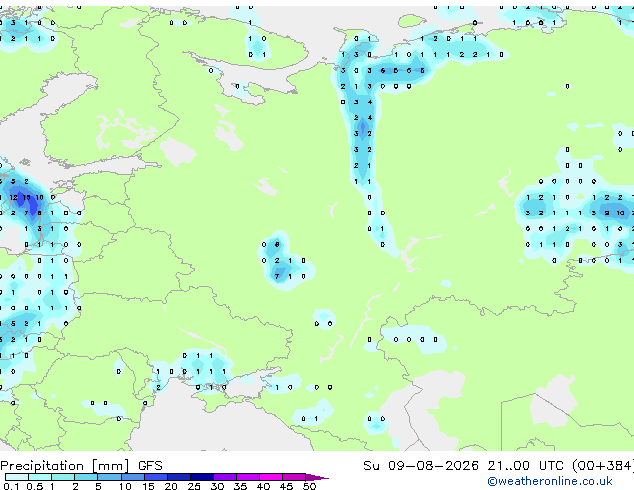Click the legend label '50'
Image resolution: width=634 pixels, height=490 pixels.
coord(309,486)
